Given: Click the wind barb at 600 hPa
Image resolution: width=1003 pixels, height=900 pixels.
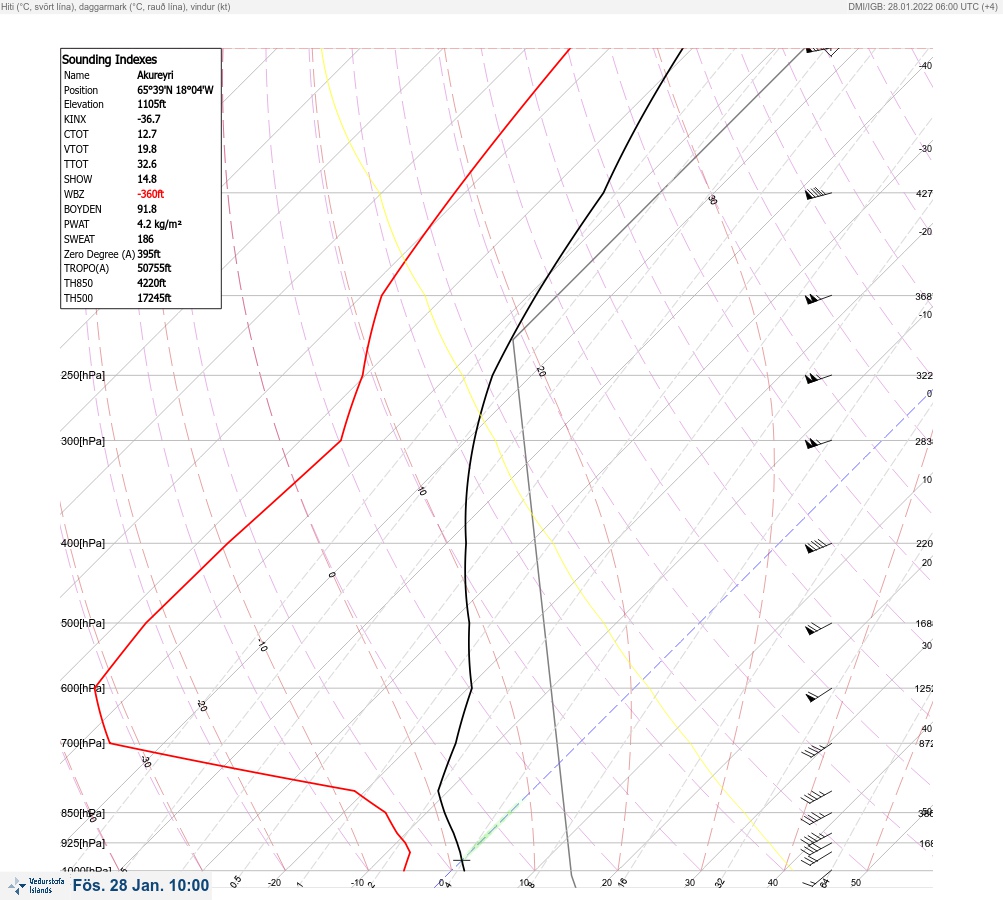Looking at the screenshot, I should coord(818,695).
